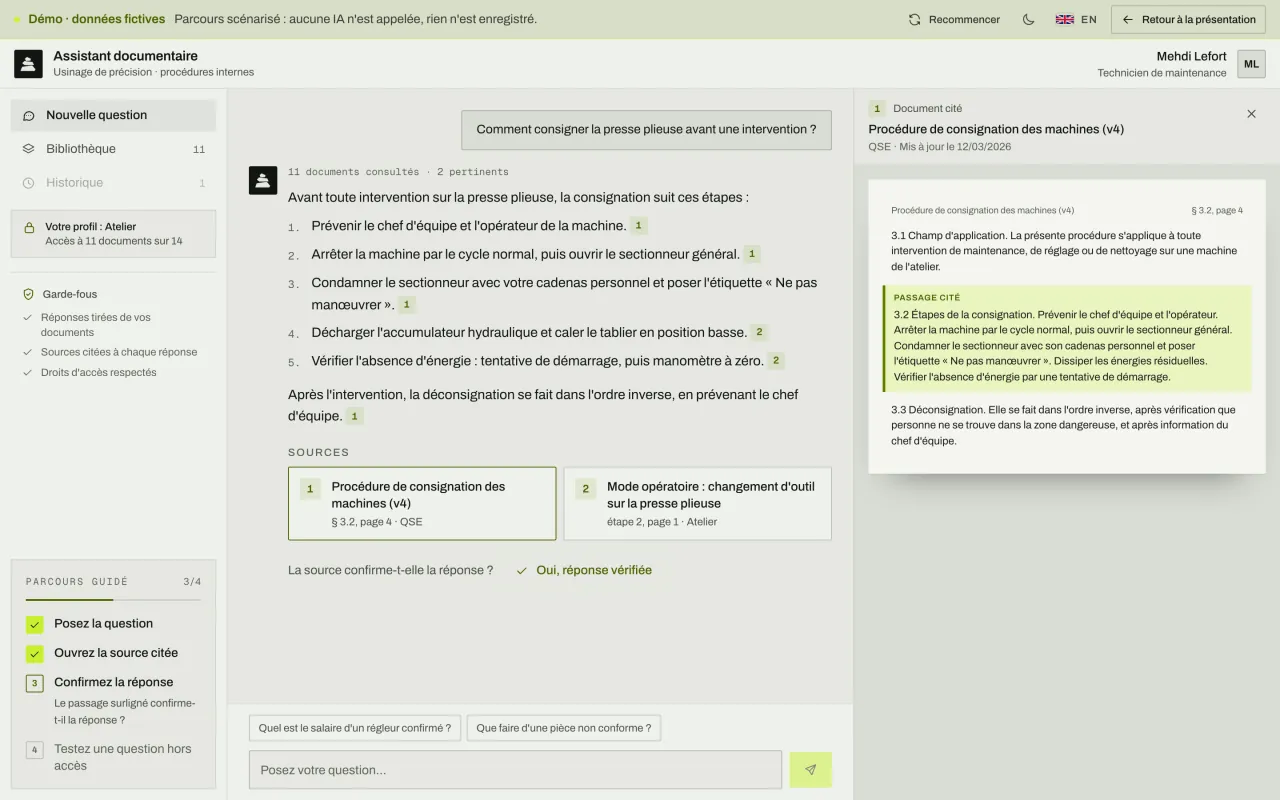Click the checked 'Posez la question' checkbox
Viewport: 1280px width, 800px height.
(x=35, y=624)
